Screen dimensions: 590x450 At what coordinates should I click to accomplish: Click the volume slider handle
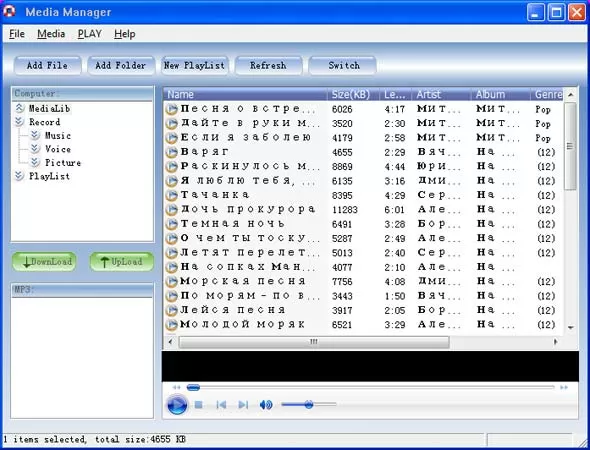point(309,405)
